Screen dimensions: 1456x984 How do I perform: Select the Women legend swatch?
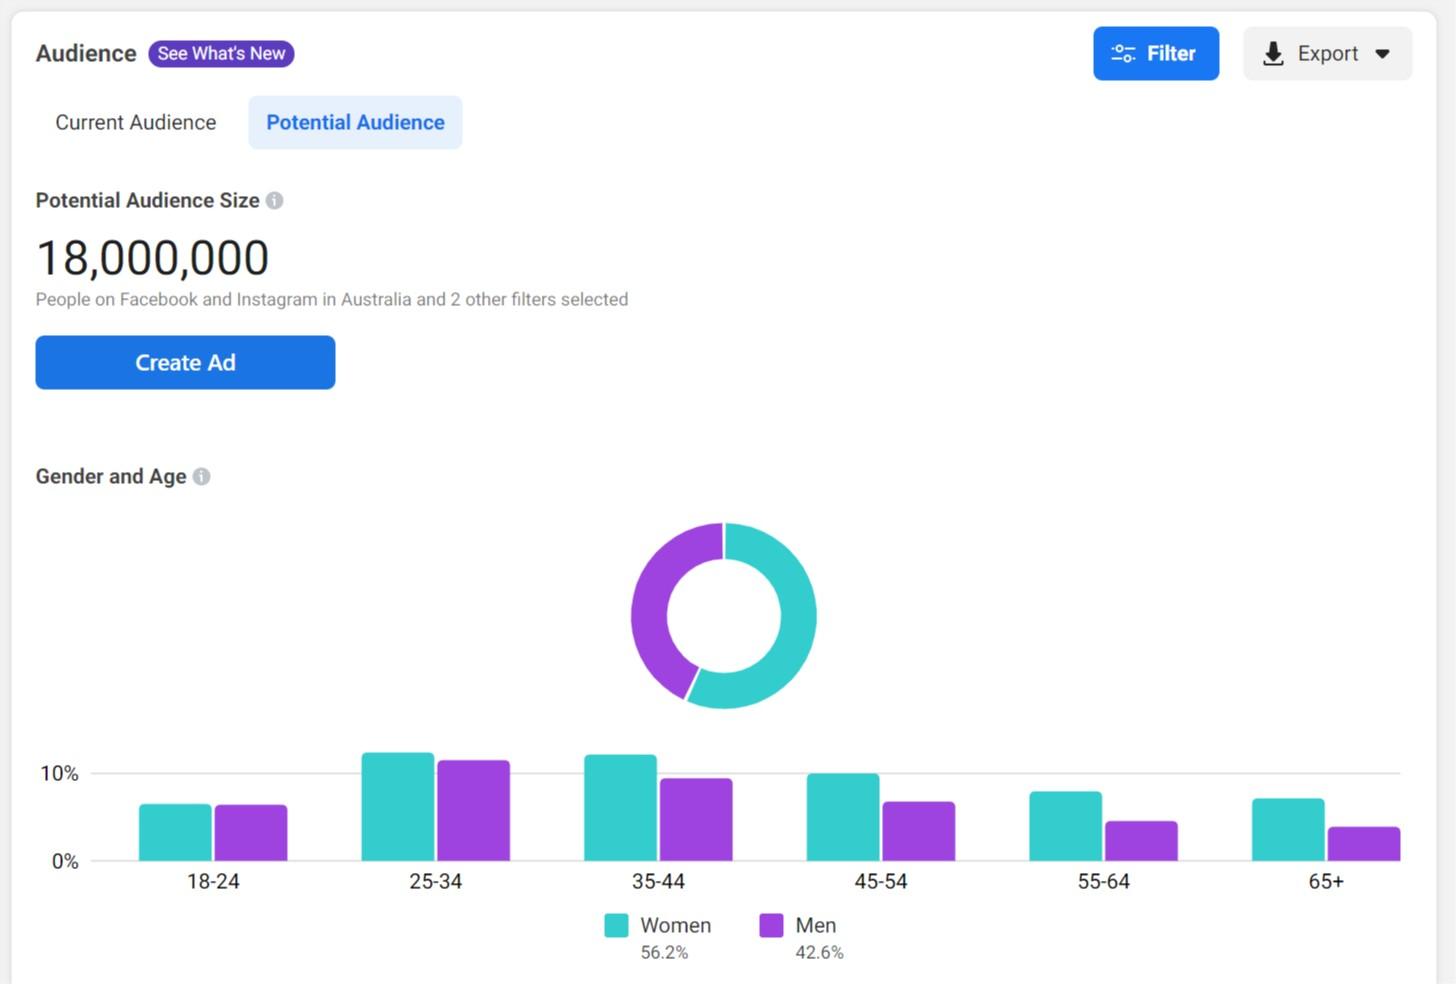(615, 925)
